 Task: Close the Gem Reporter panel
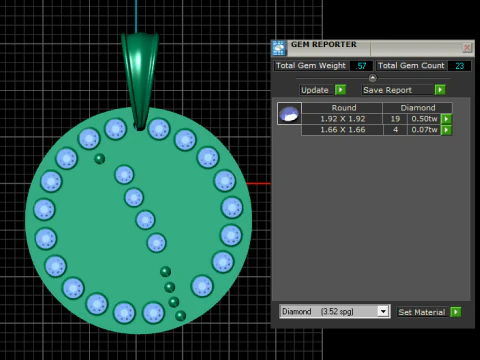pos(467,48)
